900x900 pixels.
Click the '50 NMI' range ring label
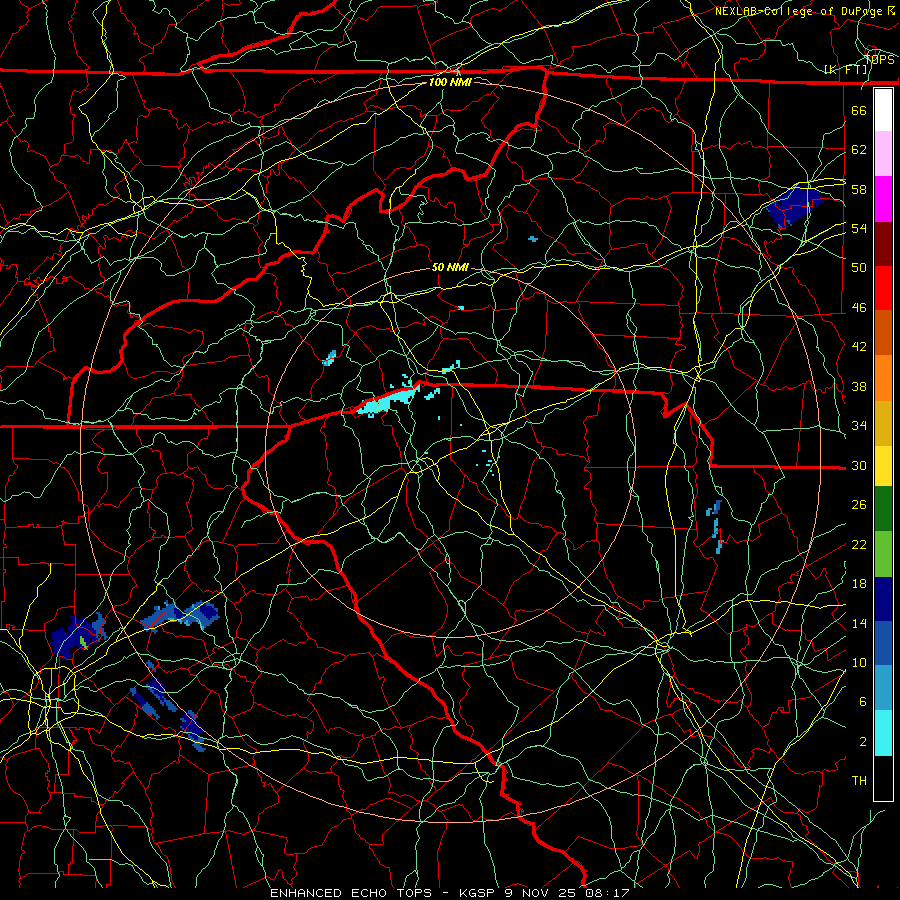click(x=450, y=267)
